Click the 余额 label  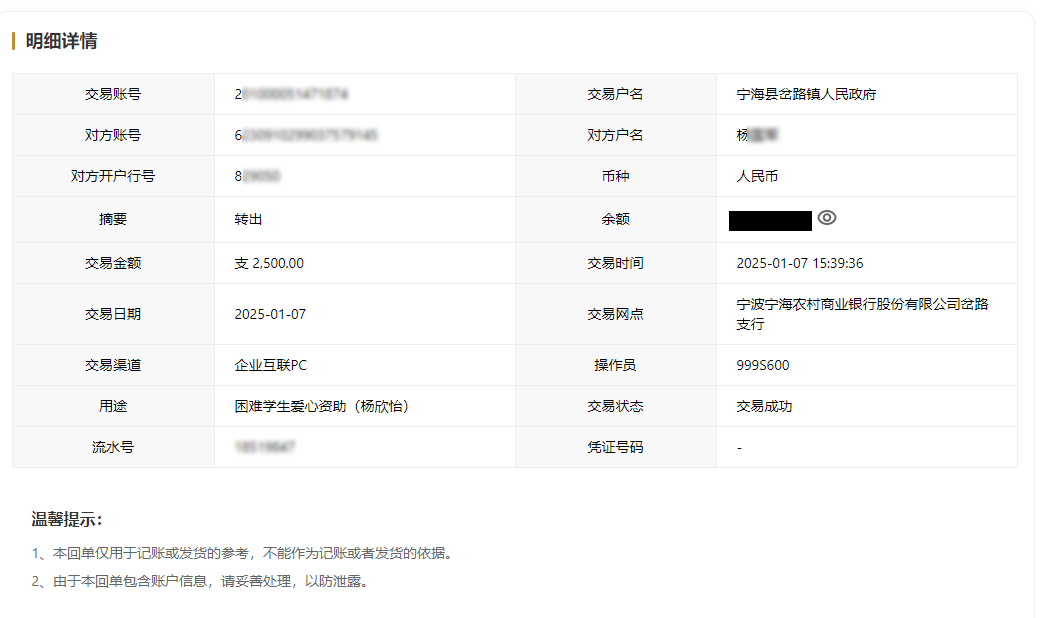pos(615,219)
